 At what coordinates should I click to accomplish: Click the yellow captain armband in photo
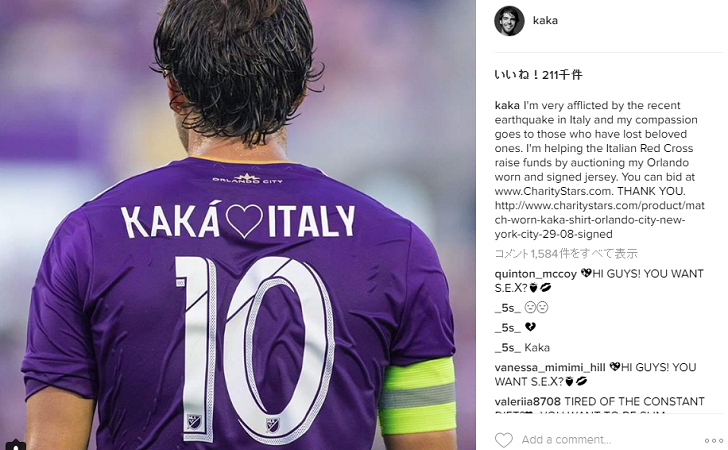pos(417,396)
